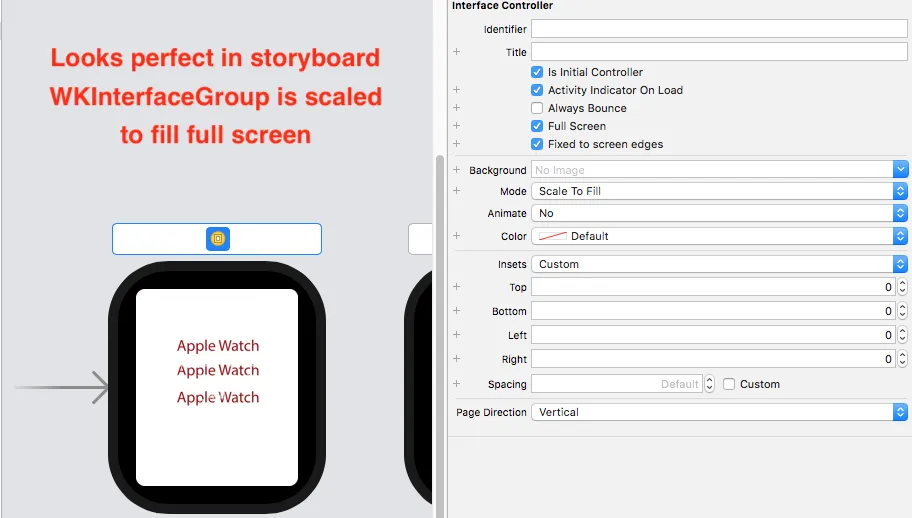Click the Left inset value field
This screenshot has height=518, width=912.
point(713,335)
